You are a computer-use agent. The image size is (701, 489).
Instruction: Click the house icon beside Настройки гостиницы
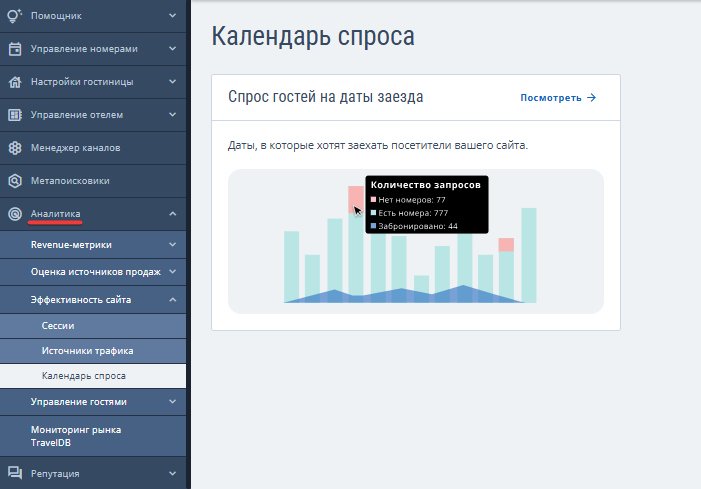point(15,82)
